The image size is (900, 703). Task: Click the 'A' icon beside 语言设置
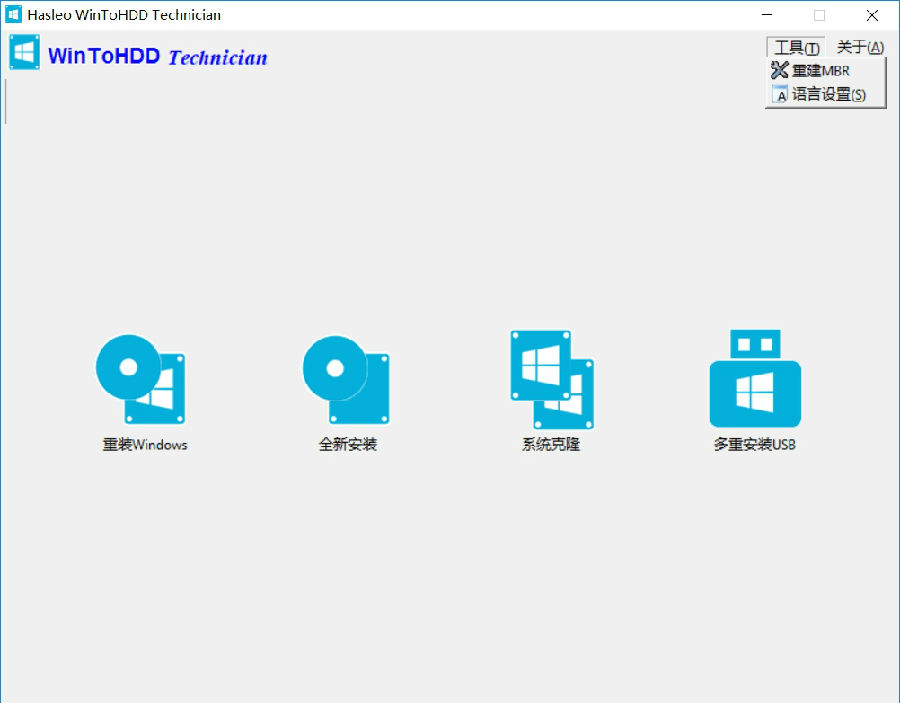tap(780, 95)
